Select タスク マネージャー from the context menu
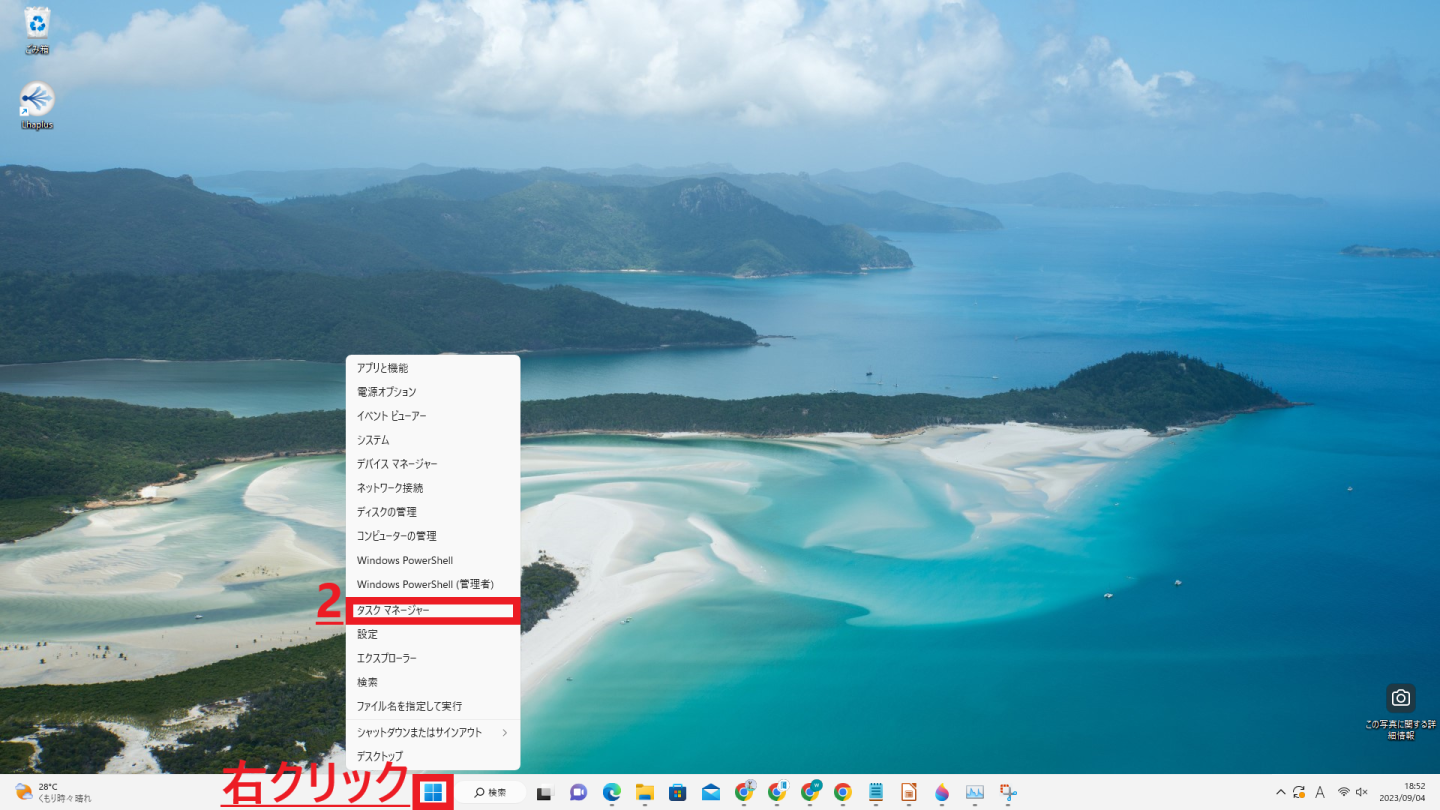Image resolution: width=1440 pixels, height=810 pixels. pyautogui.click(x=432, y=609)
